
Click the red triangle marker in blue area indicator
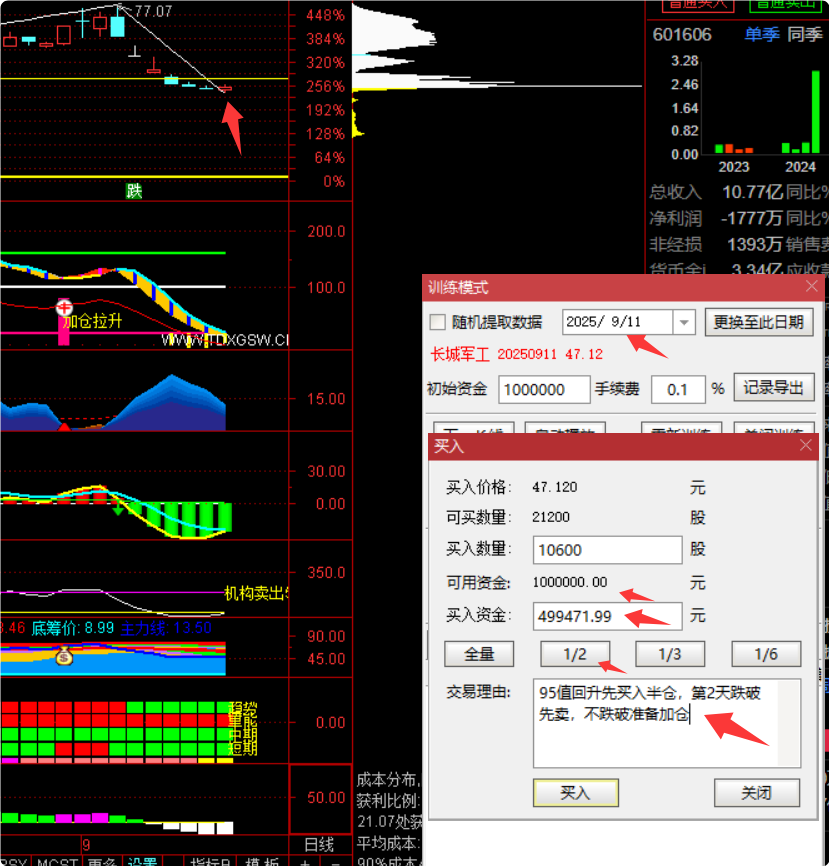pyautogui.click(x=64, y=427)
